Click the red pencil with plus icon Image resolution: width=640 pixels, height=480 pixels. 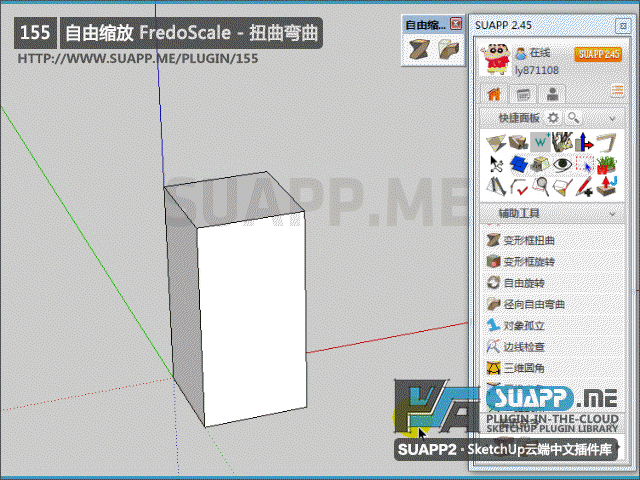tap(584, 187)
